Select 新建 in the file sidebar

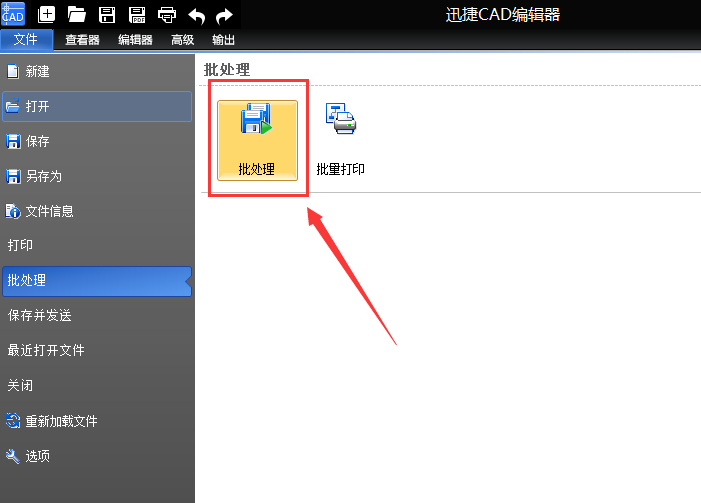click(x=38, y=72)
